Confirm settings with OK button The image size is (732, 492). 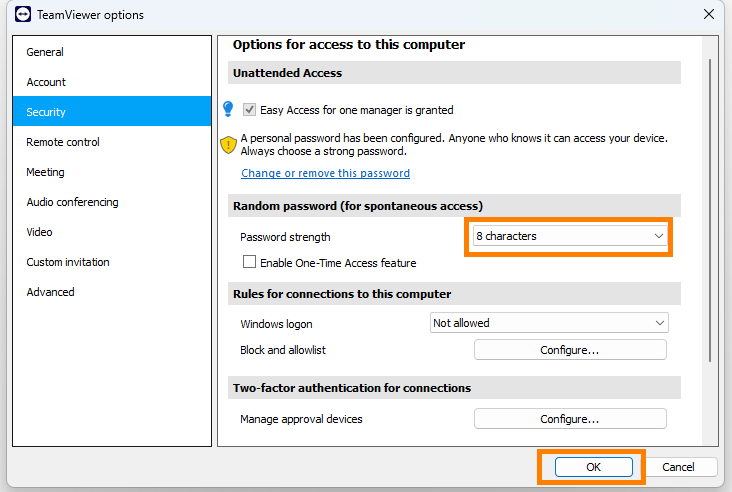[593, 467]
